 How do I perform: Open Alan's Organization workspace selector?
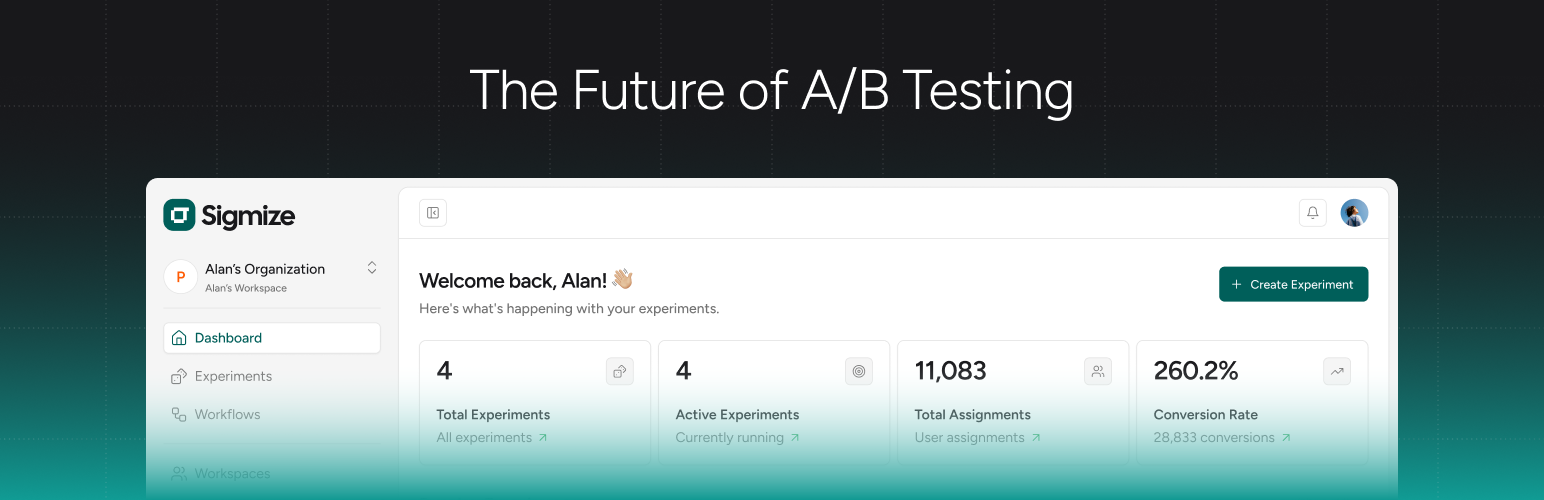[265, 277]
